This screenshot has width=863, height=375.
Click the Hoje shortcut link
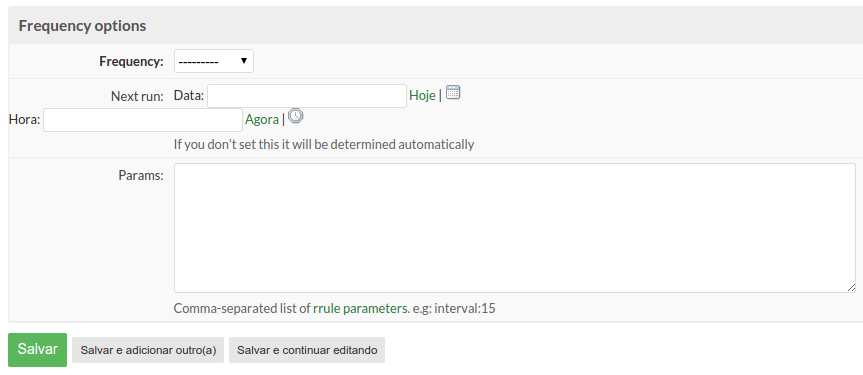(422, 96)
